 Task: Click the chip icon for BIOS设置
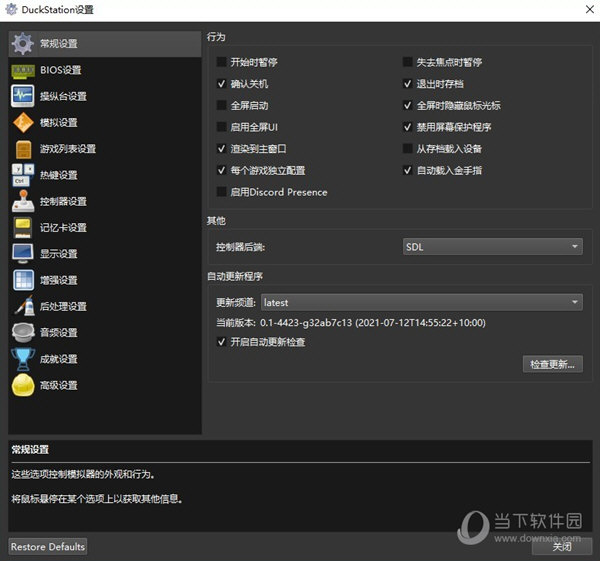coord(23,70)
